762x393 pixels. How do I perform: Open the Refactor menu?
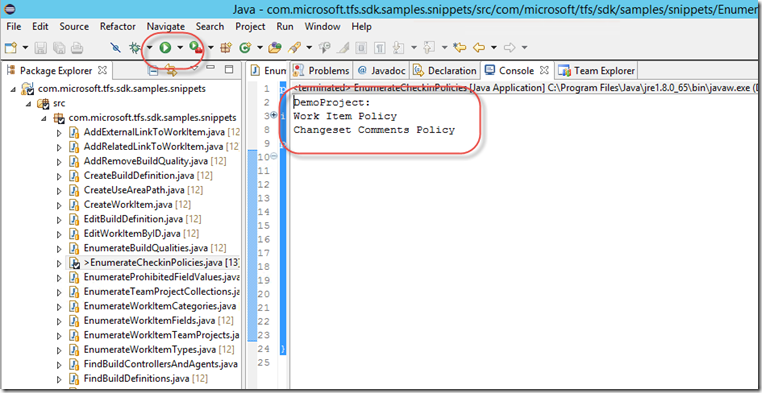[118, 26]
